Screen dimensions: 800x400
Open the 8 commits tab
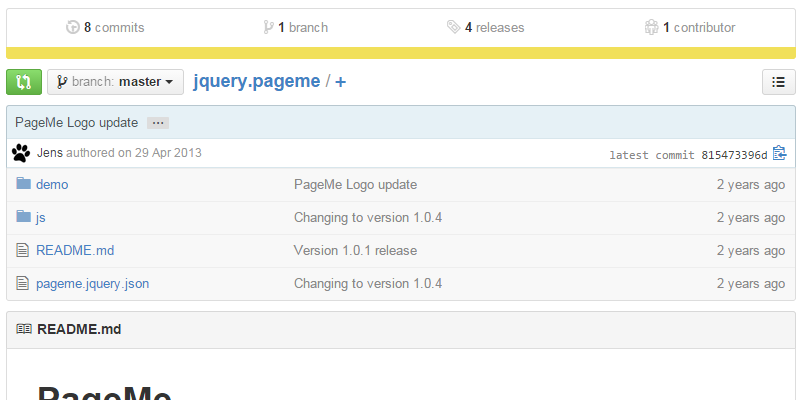(105, 28)
